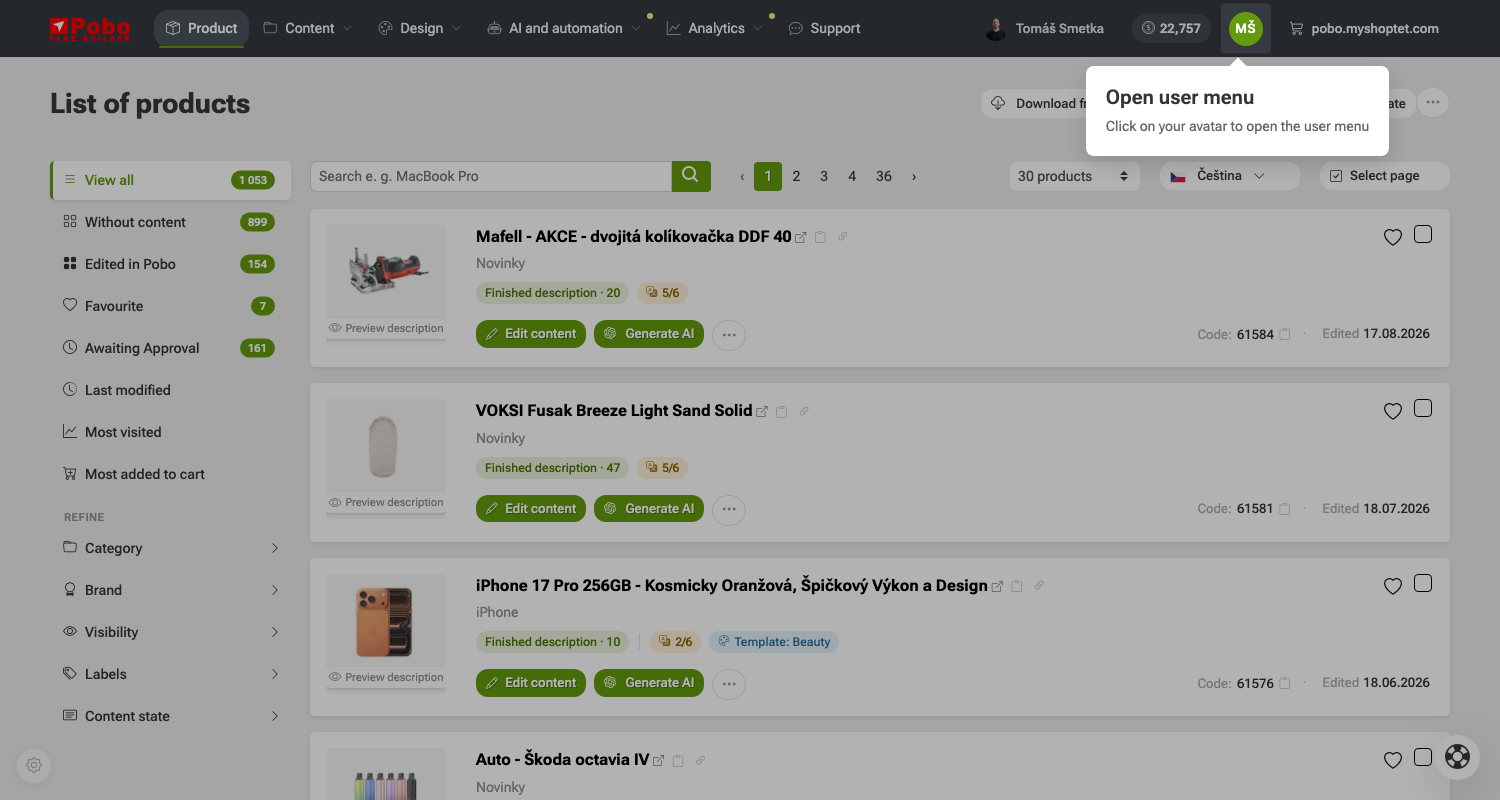
Task: Open the Čeština language dropdown
Action: [1230, 176]
